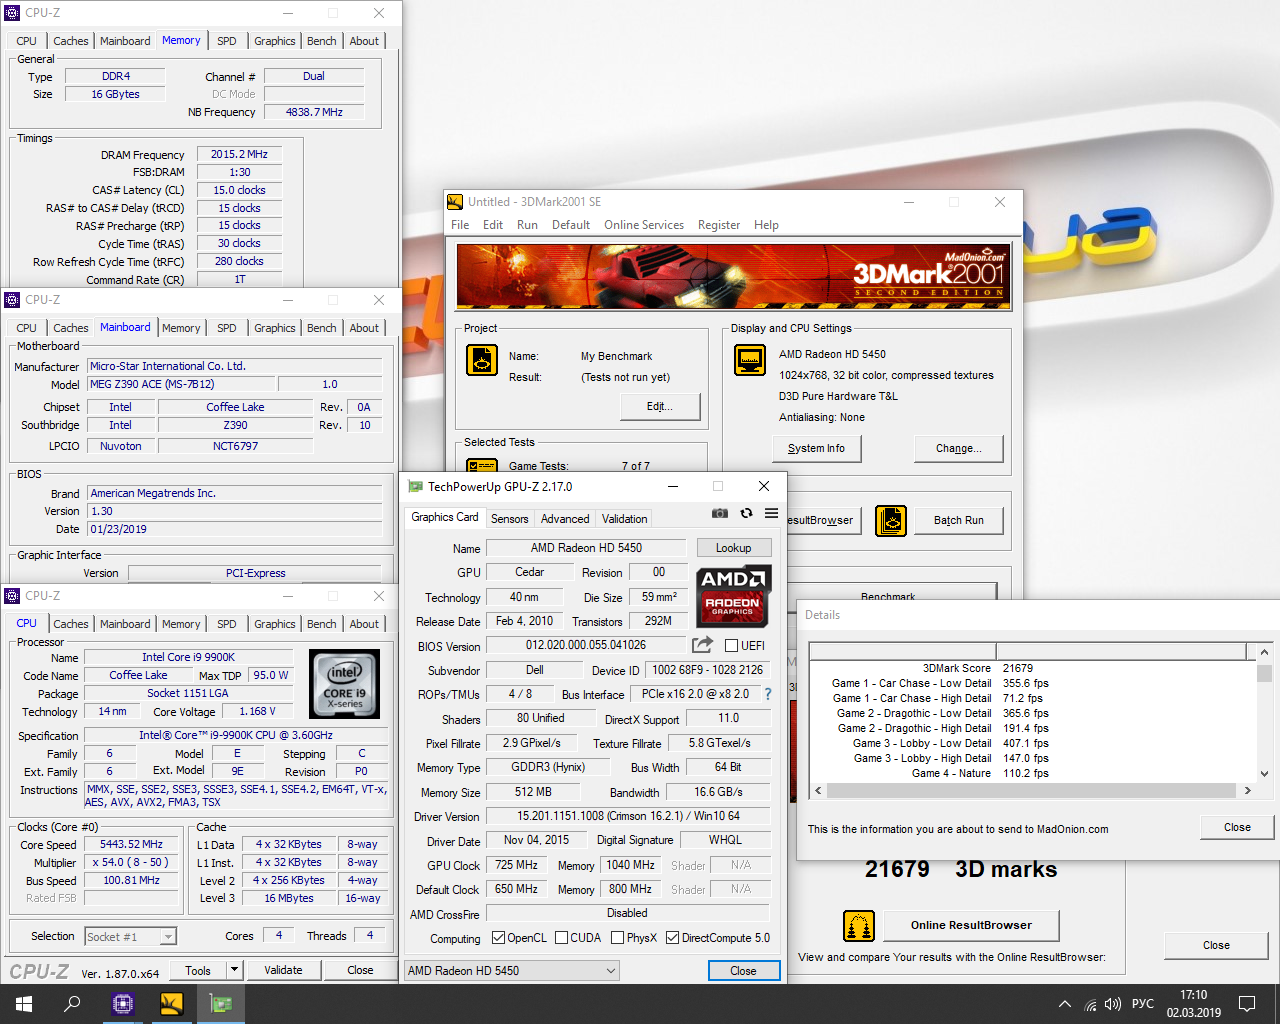Open the Online Services menu in 3DMark

(644, 225)
